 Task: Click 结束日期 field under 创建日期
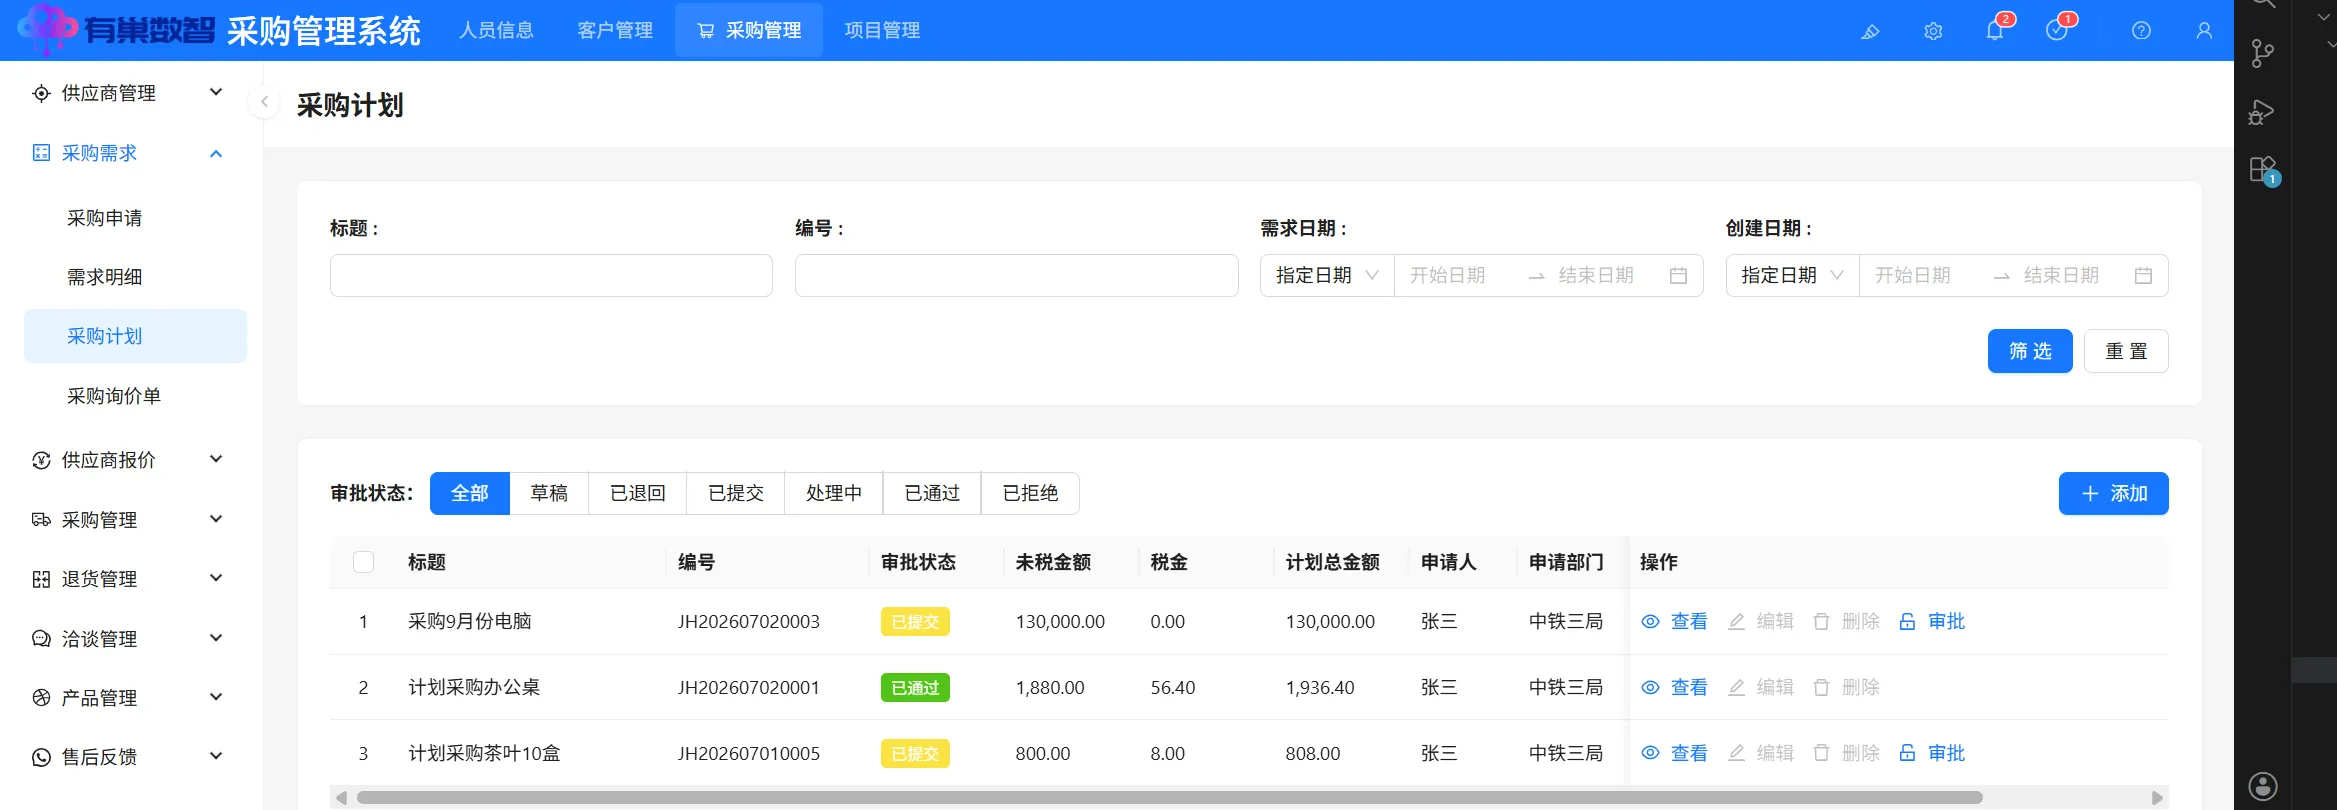coord(2072,276)
